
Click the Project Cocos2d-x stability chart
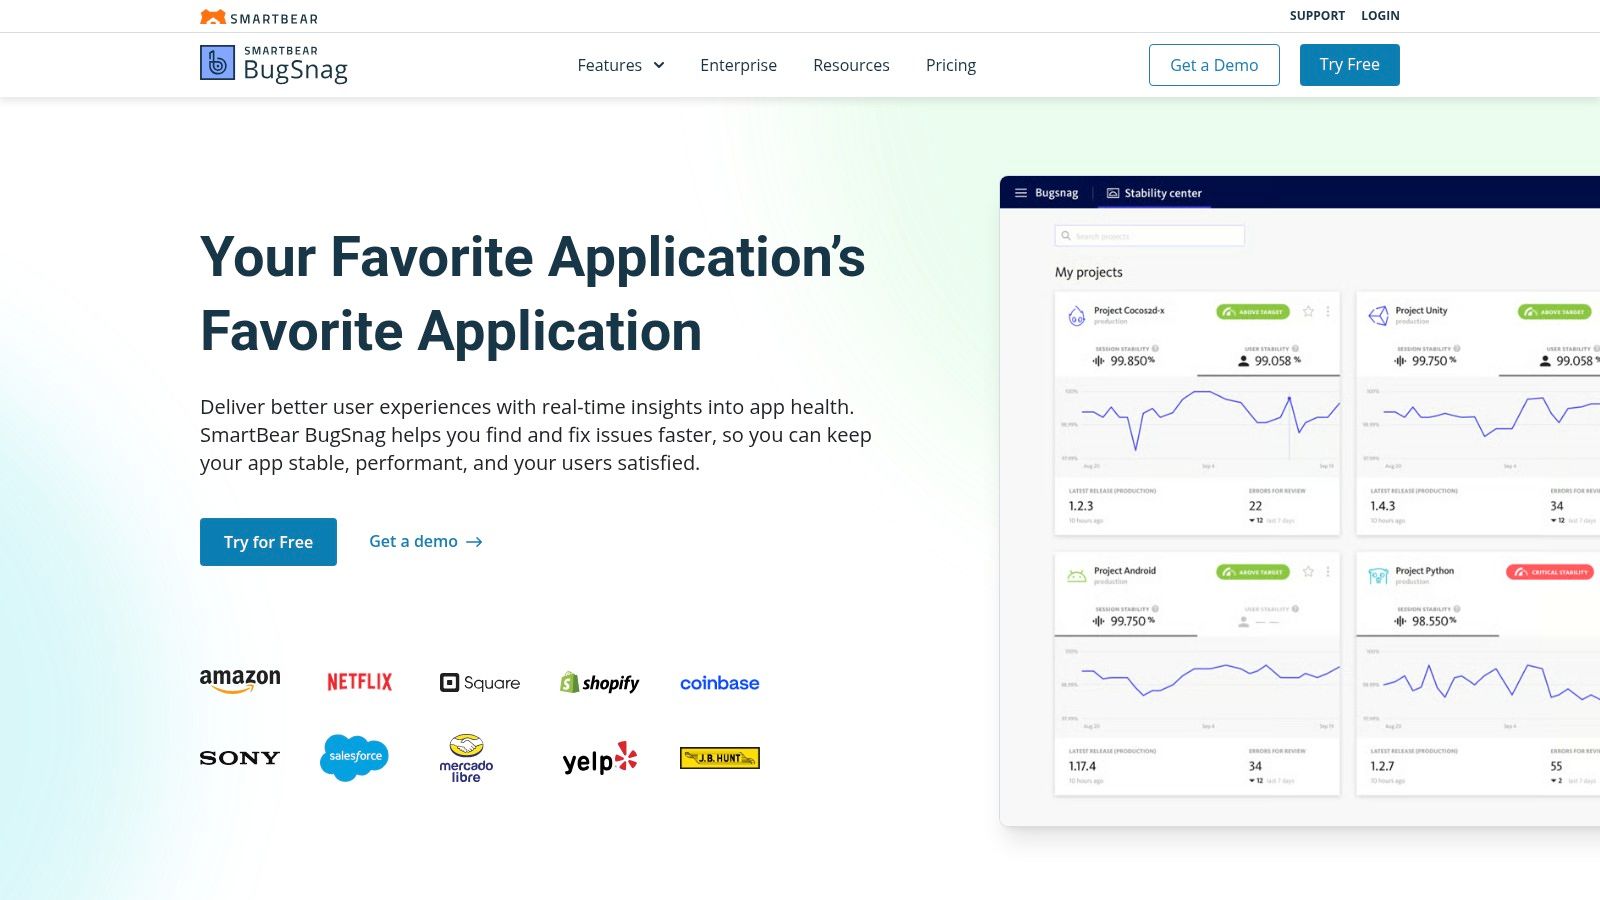pyautogui.click(x=1197, y=425)
